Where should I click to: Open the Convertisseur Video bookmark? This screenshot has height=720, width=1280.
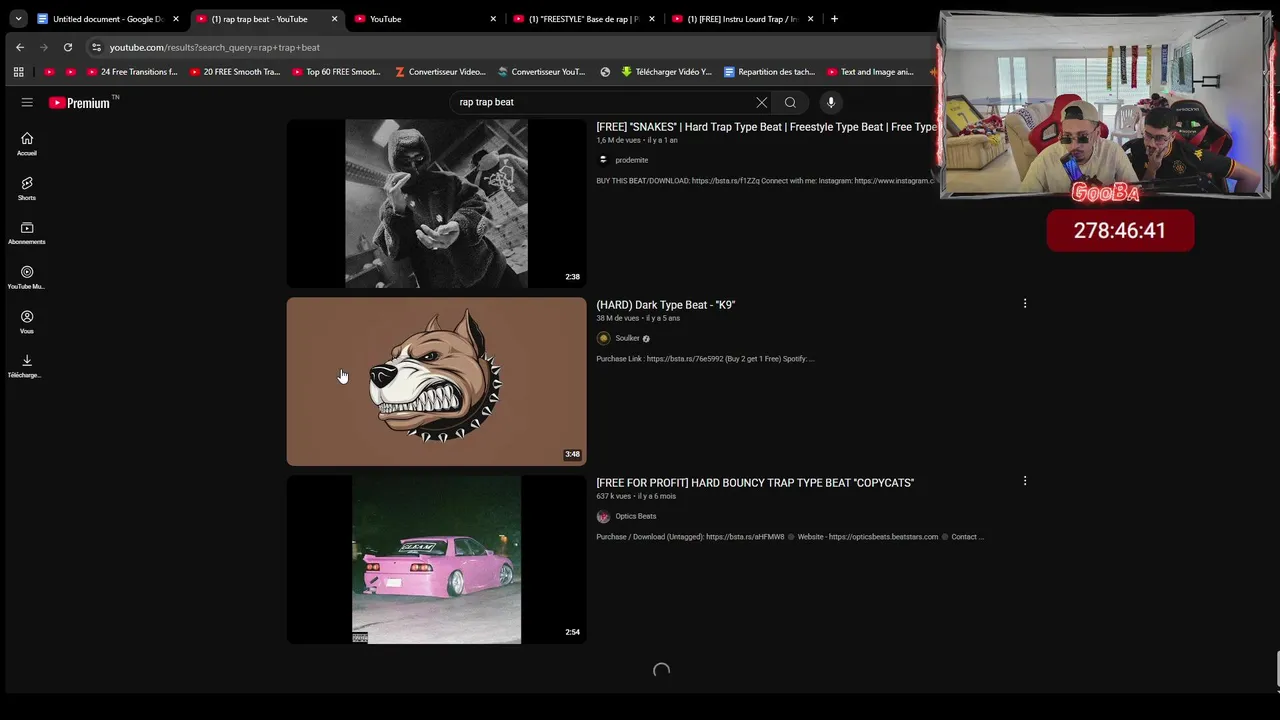440,72
